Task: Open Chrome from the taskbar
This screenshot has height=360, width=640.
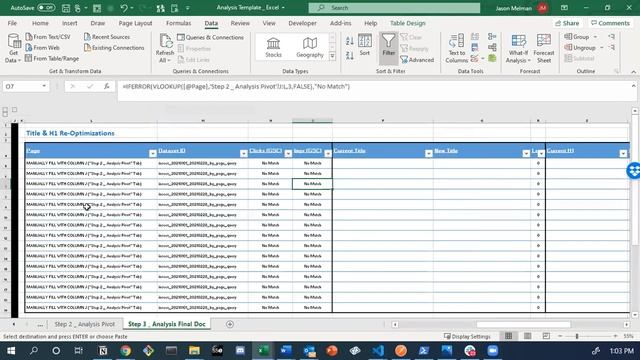Action: coord(126,351)
